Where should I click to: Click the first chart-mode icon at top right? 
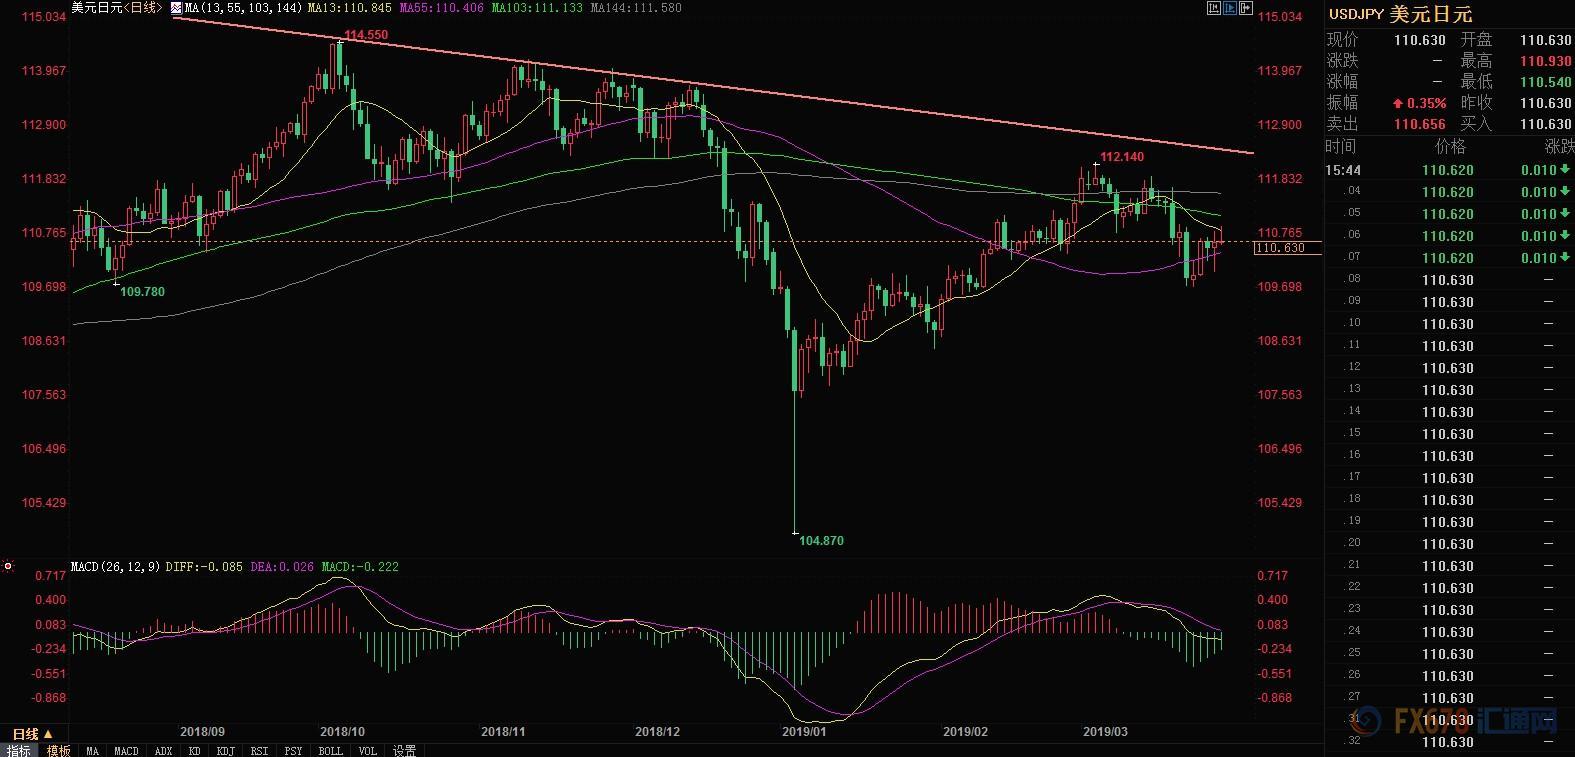(1214, 8)
